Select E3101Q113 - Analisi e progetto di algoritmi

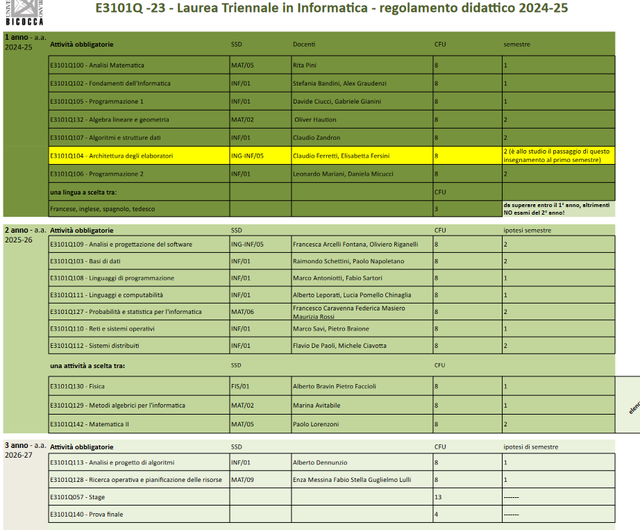pyautogui.click(x=139, y=462)
